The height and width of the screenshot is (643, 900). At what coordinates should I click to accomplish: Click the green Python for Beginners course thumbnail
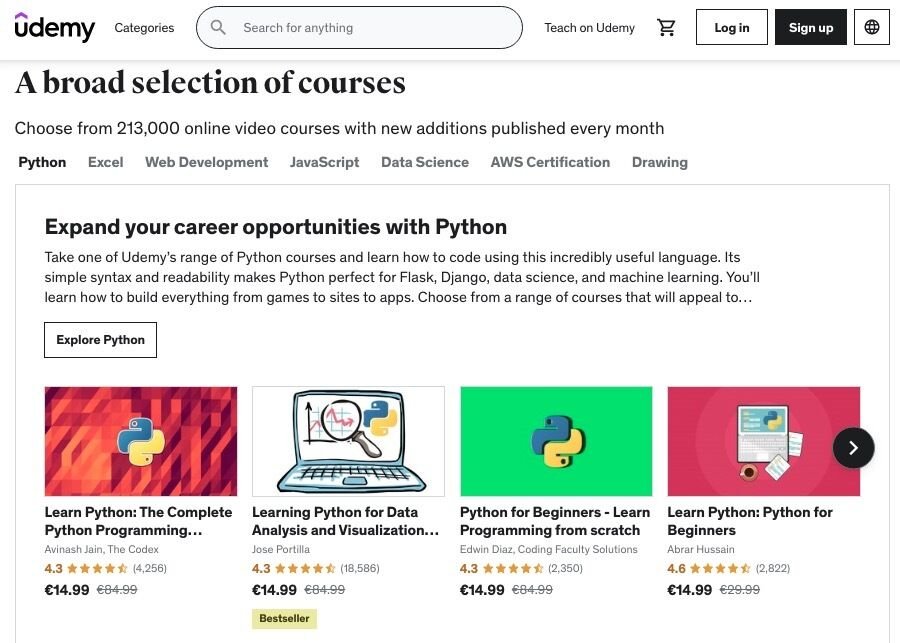(x=556, y=440)
